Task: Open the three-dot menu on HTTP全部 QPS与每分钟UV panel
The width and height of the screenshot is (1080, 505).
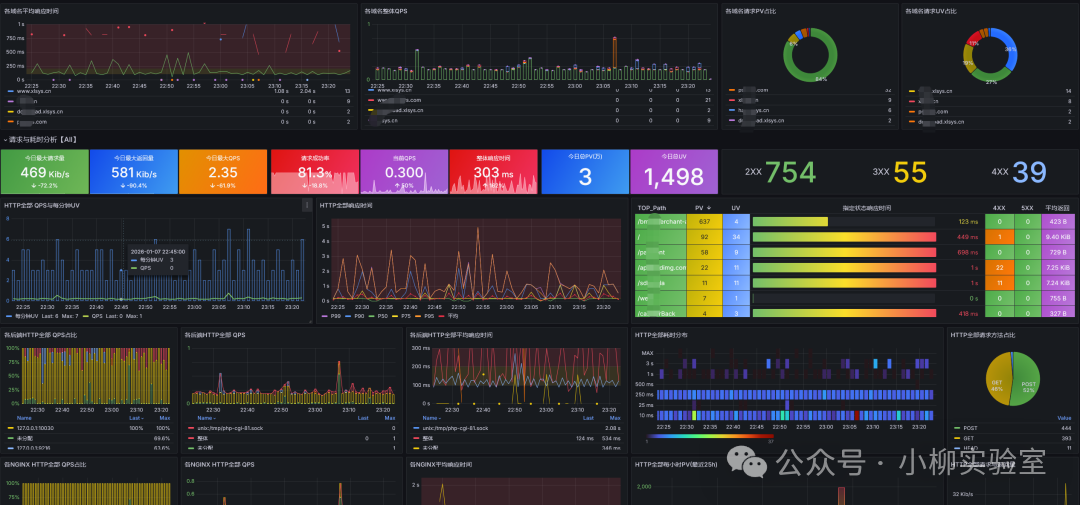Action: pos(307,205)
